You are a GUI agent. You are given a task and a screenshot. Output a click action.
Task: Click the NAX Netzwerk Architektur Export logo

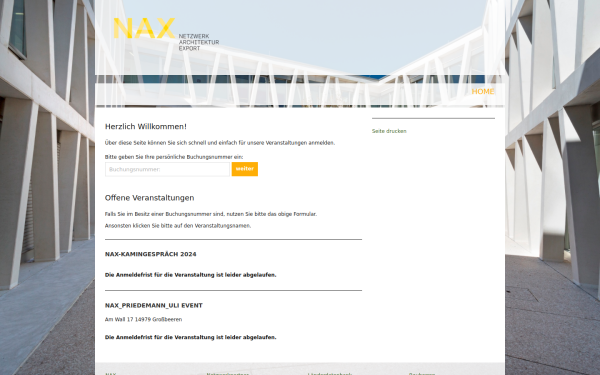point(166,34)
